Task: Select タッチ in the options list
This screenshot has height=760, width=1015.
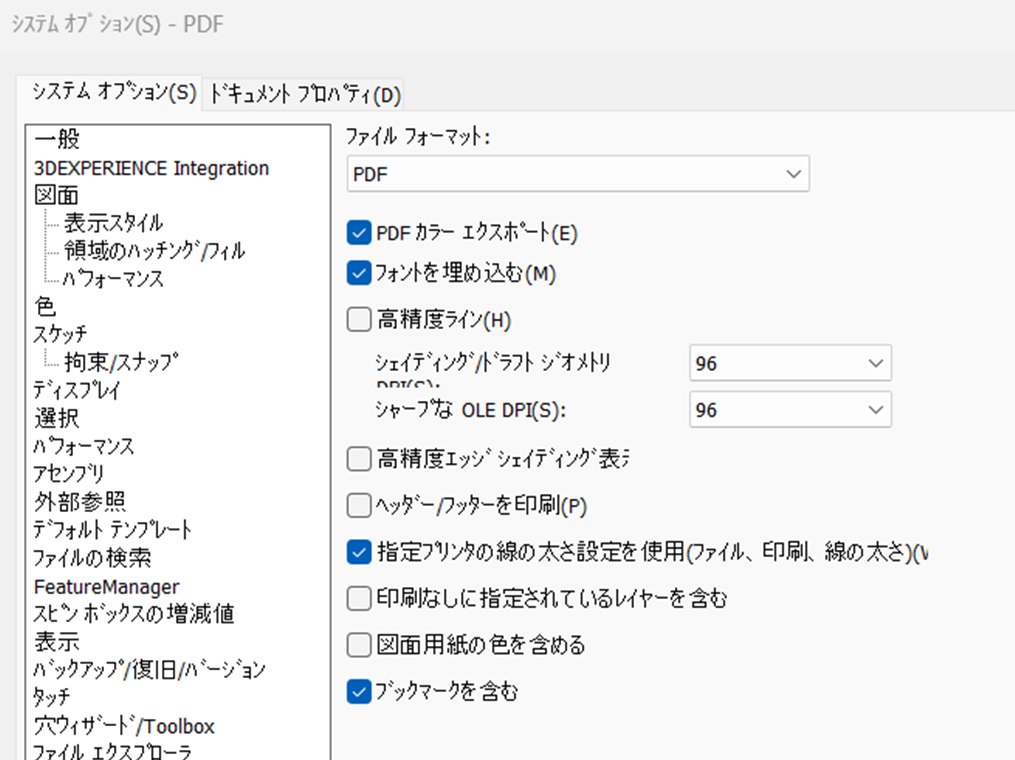Action: coord(52,697)
